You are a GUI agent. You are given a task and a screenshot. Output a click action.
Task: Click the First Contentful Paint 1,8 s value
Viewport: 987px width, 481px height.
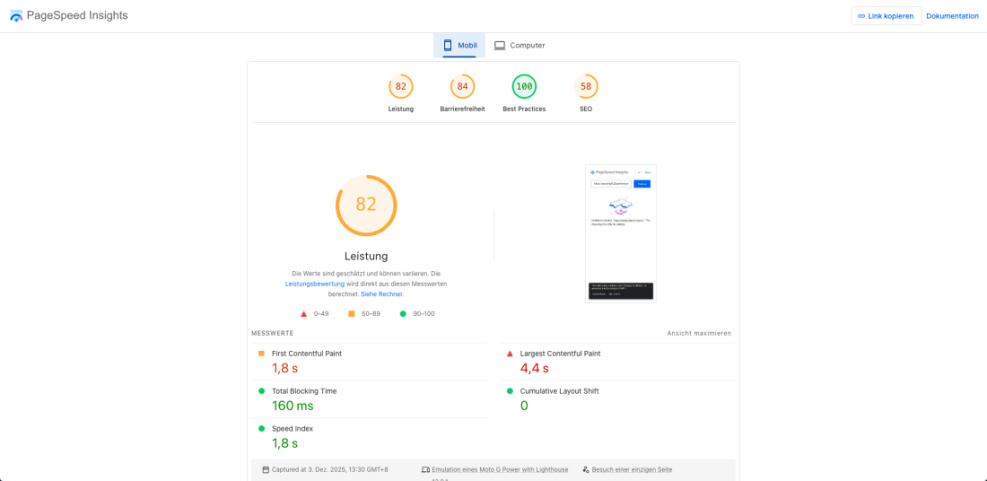285,368
